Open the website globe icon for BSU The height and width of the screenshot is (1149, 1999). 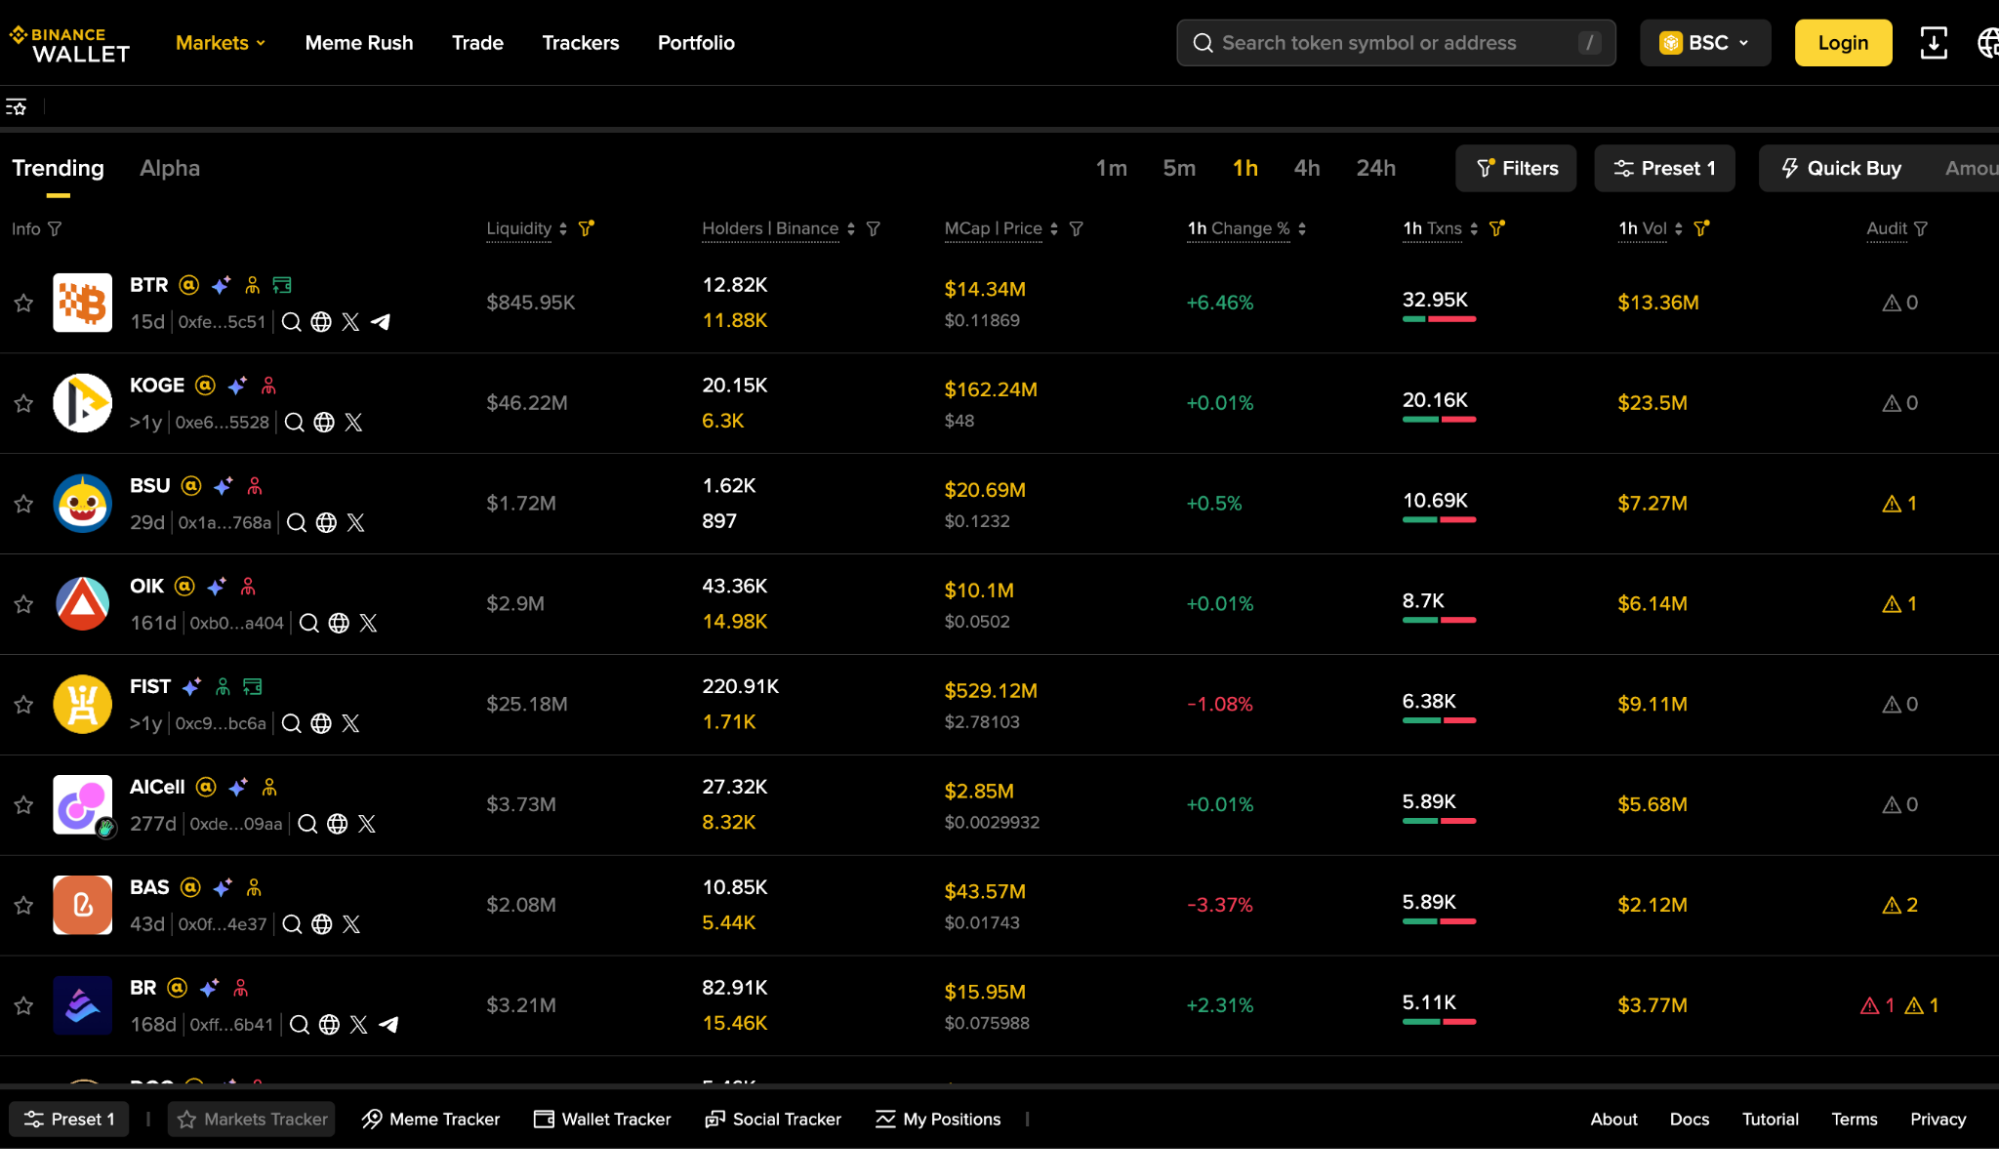325,522
